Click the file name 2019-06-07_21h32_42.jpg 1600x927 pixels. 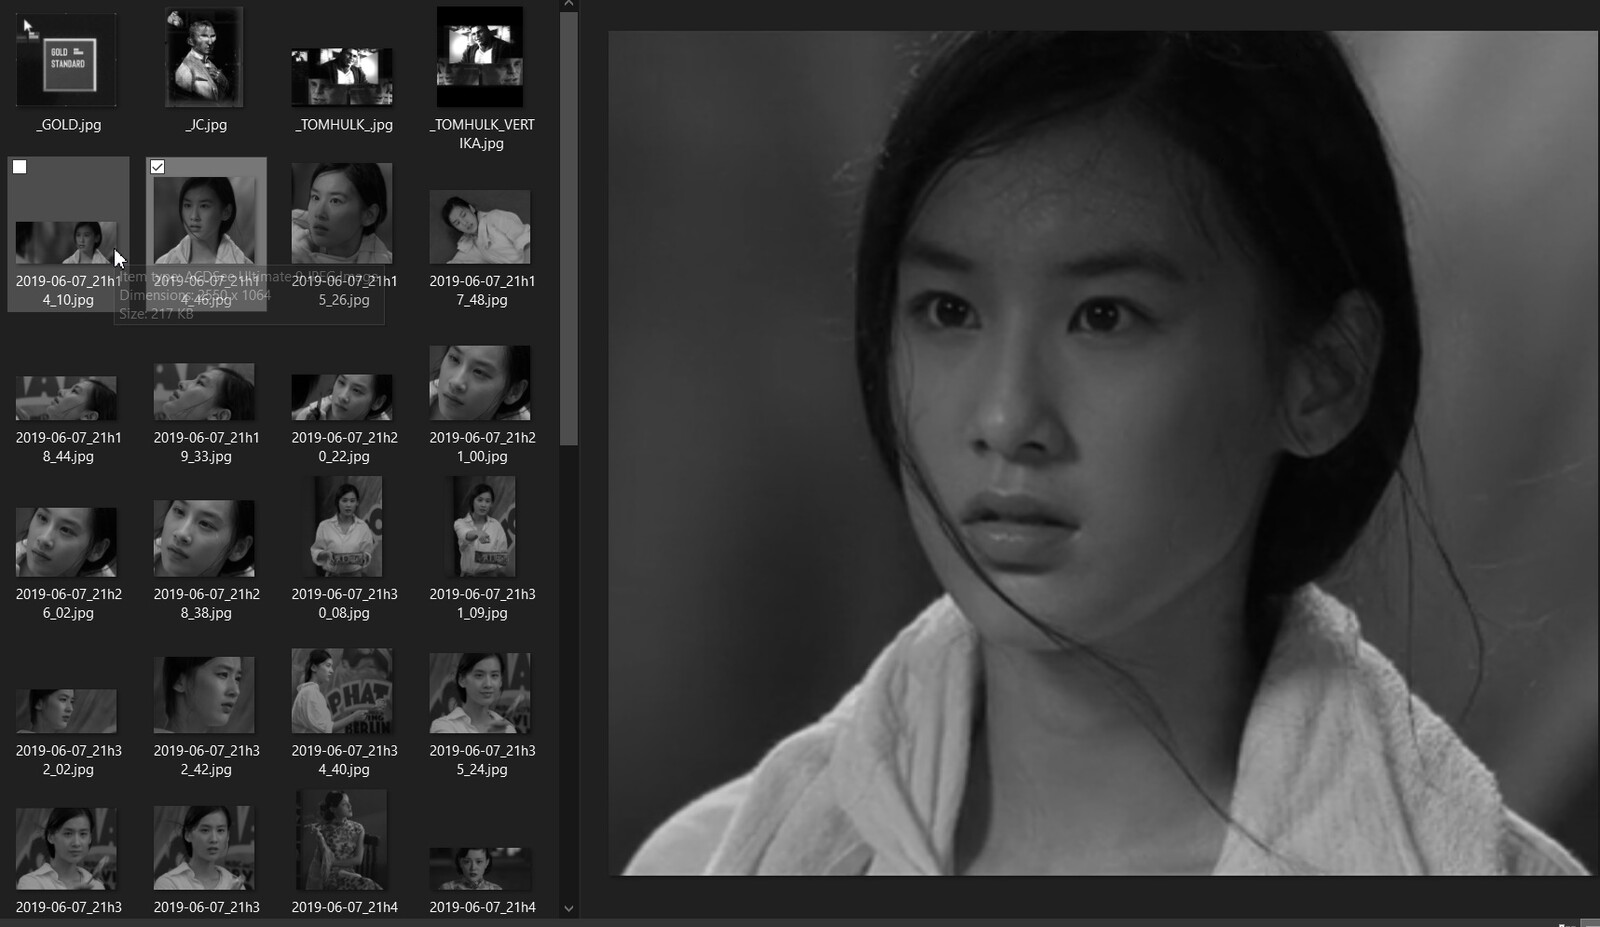[206, 760]
